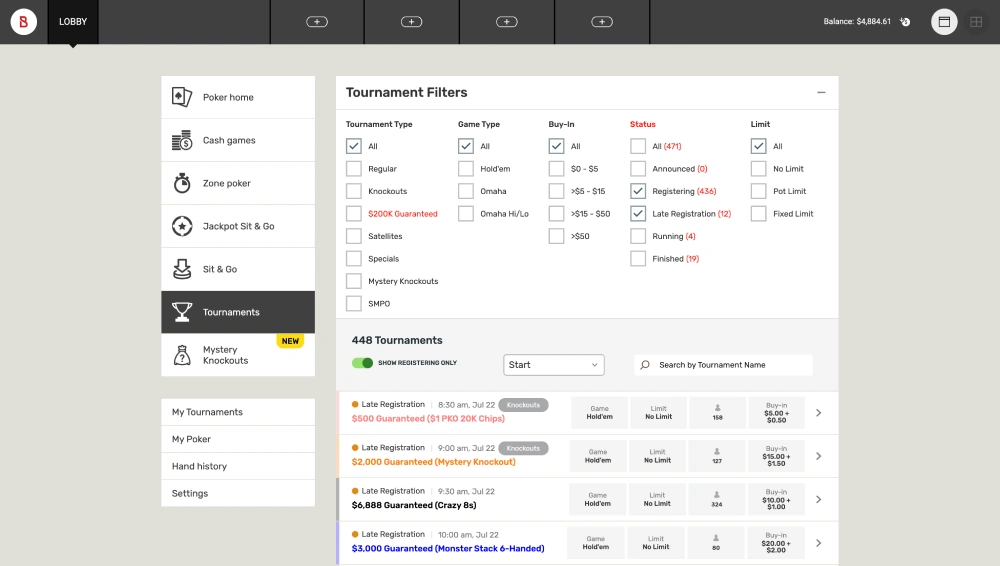Click the deposit icon beside balance
The image size is (1000, 566).
tap(905, 22)
